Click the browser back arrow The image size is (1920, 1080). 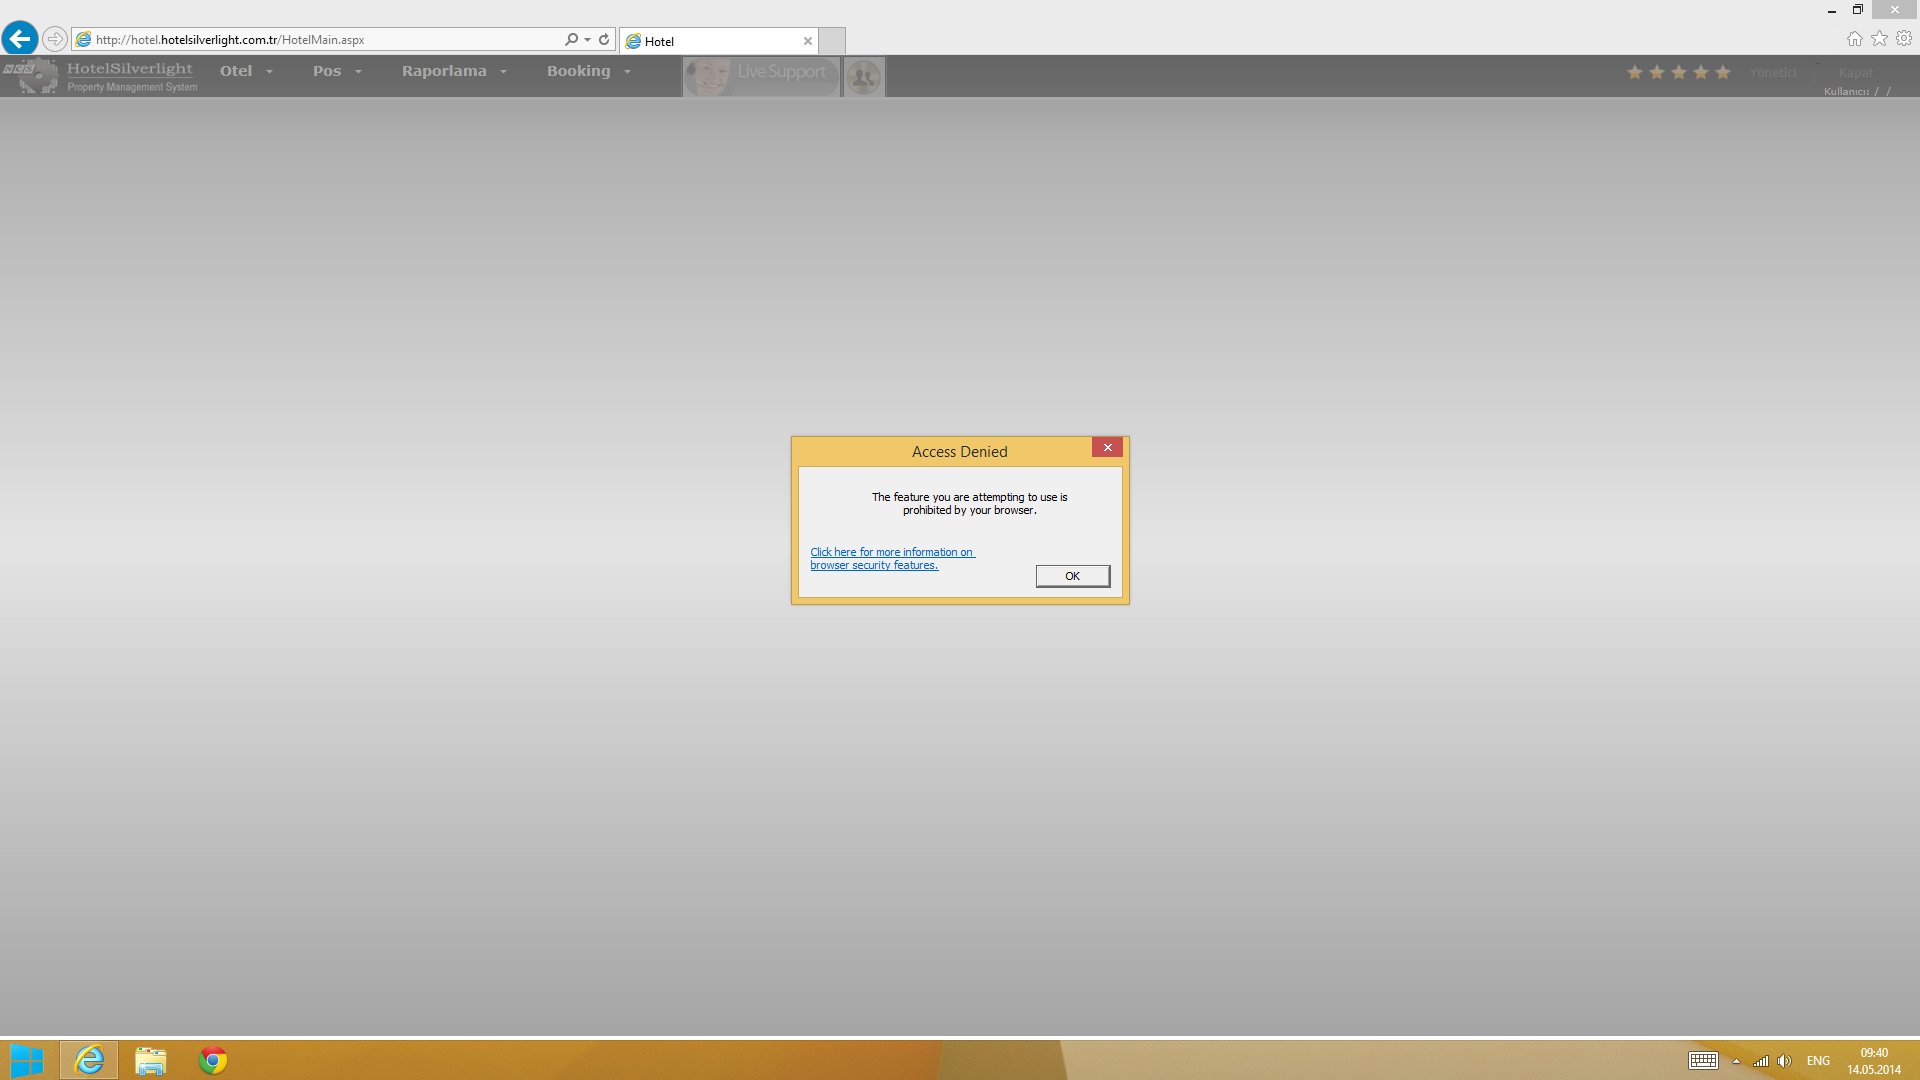[19, 39]
